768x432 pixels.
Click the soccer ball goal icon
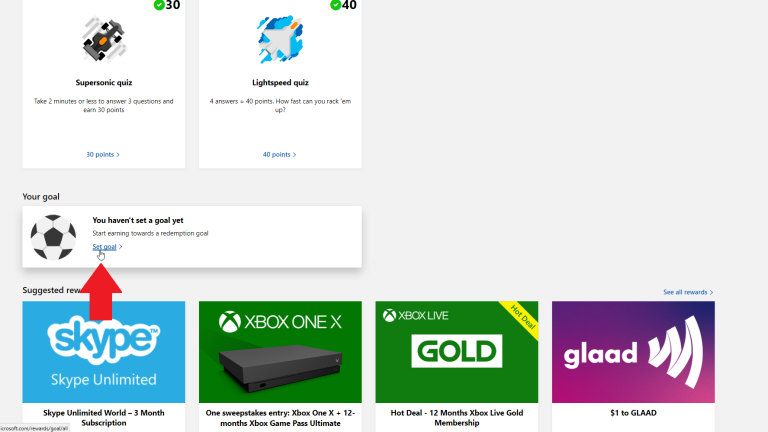pyautogui.click(x=53, y=237)
